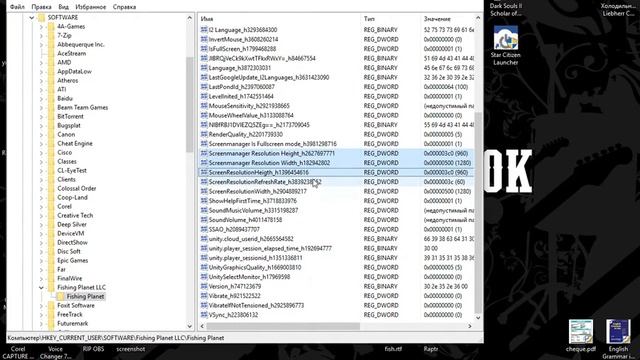Click the Vibrate_h921522522 value icon
640x360 pixels.
coord(204,296)
